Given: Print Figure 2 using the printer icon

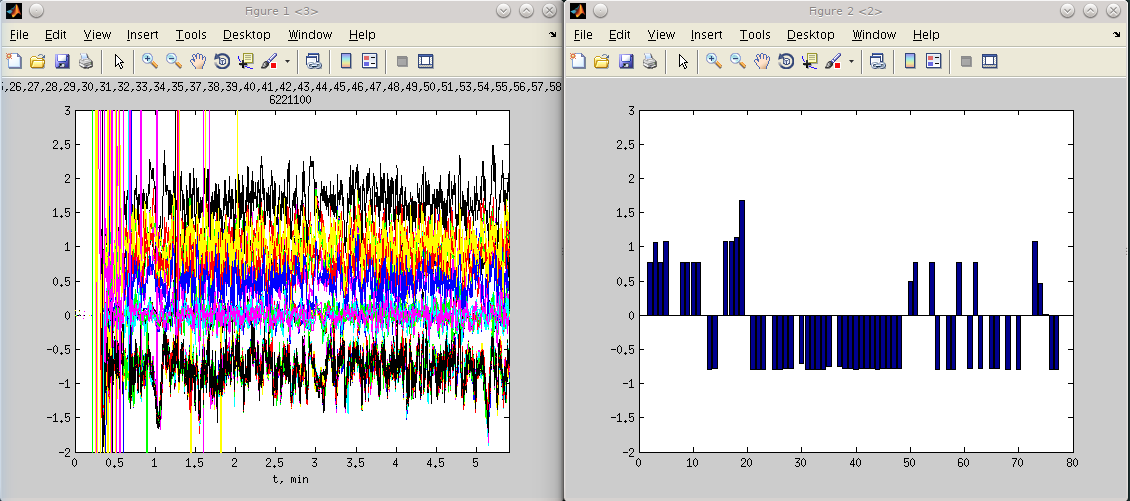Looking at the screenshot, I should coord(650,61).
